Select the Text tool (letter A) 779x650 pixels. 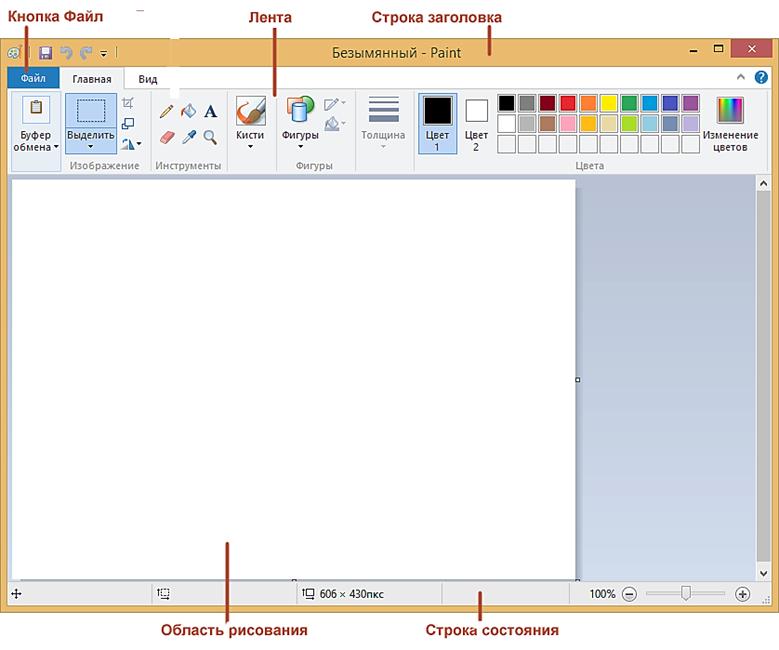click(211, 111)
